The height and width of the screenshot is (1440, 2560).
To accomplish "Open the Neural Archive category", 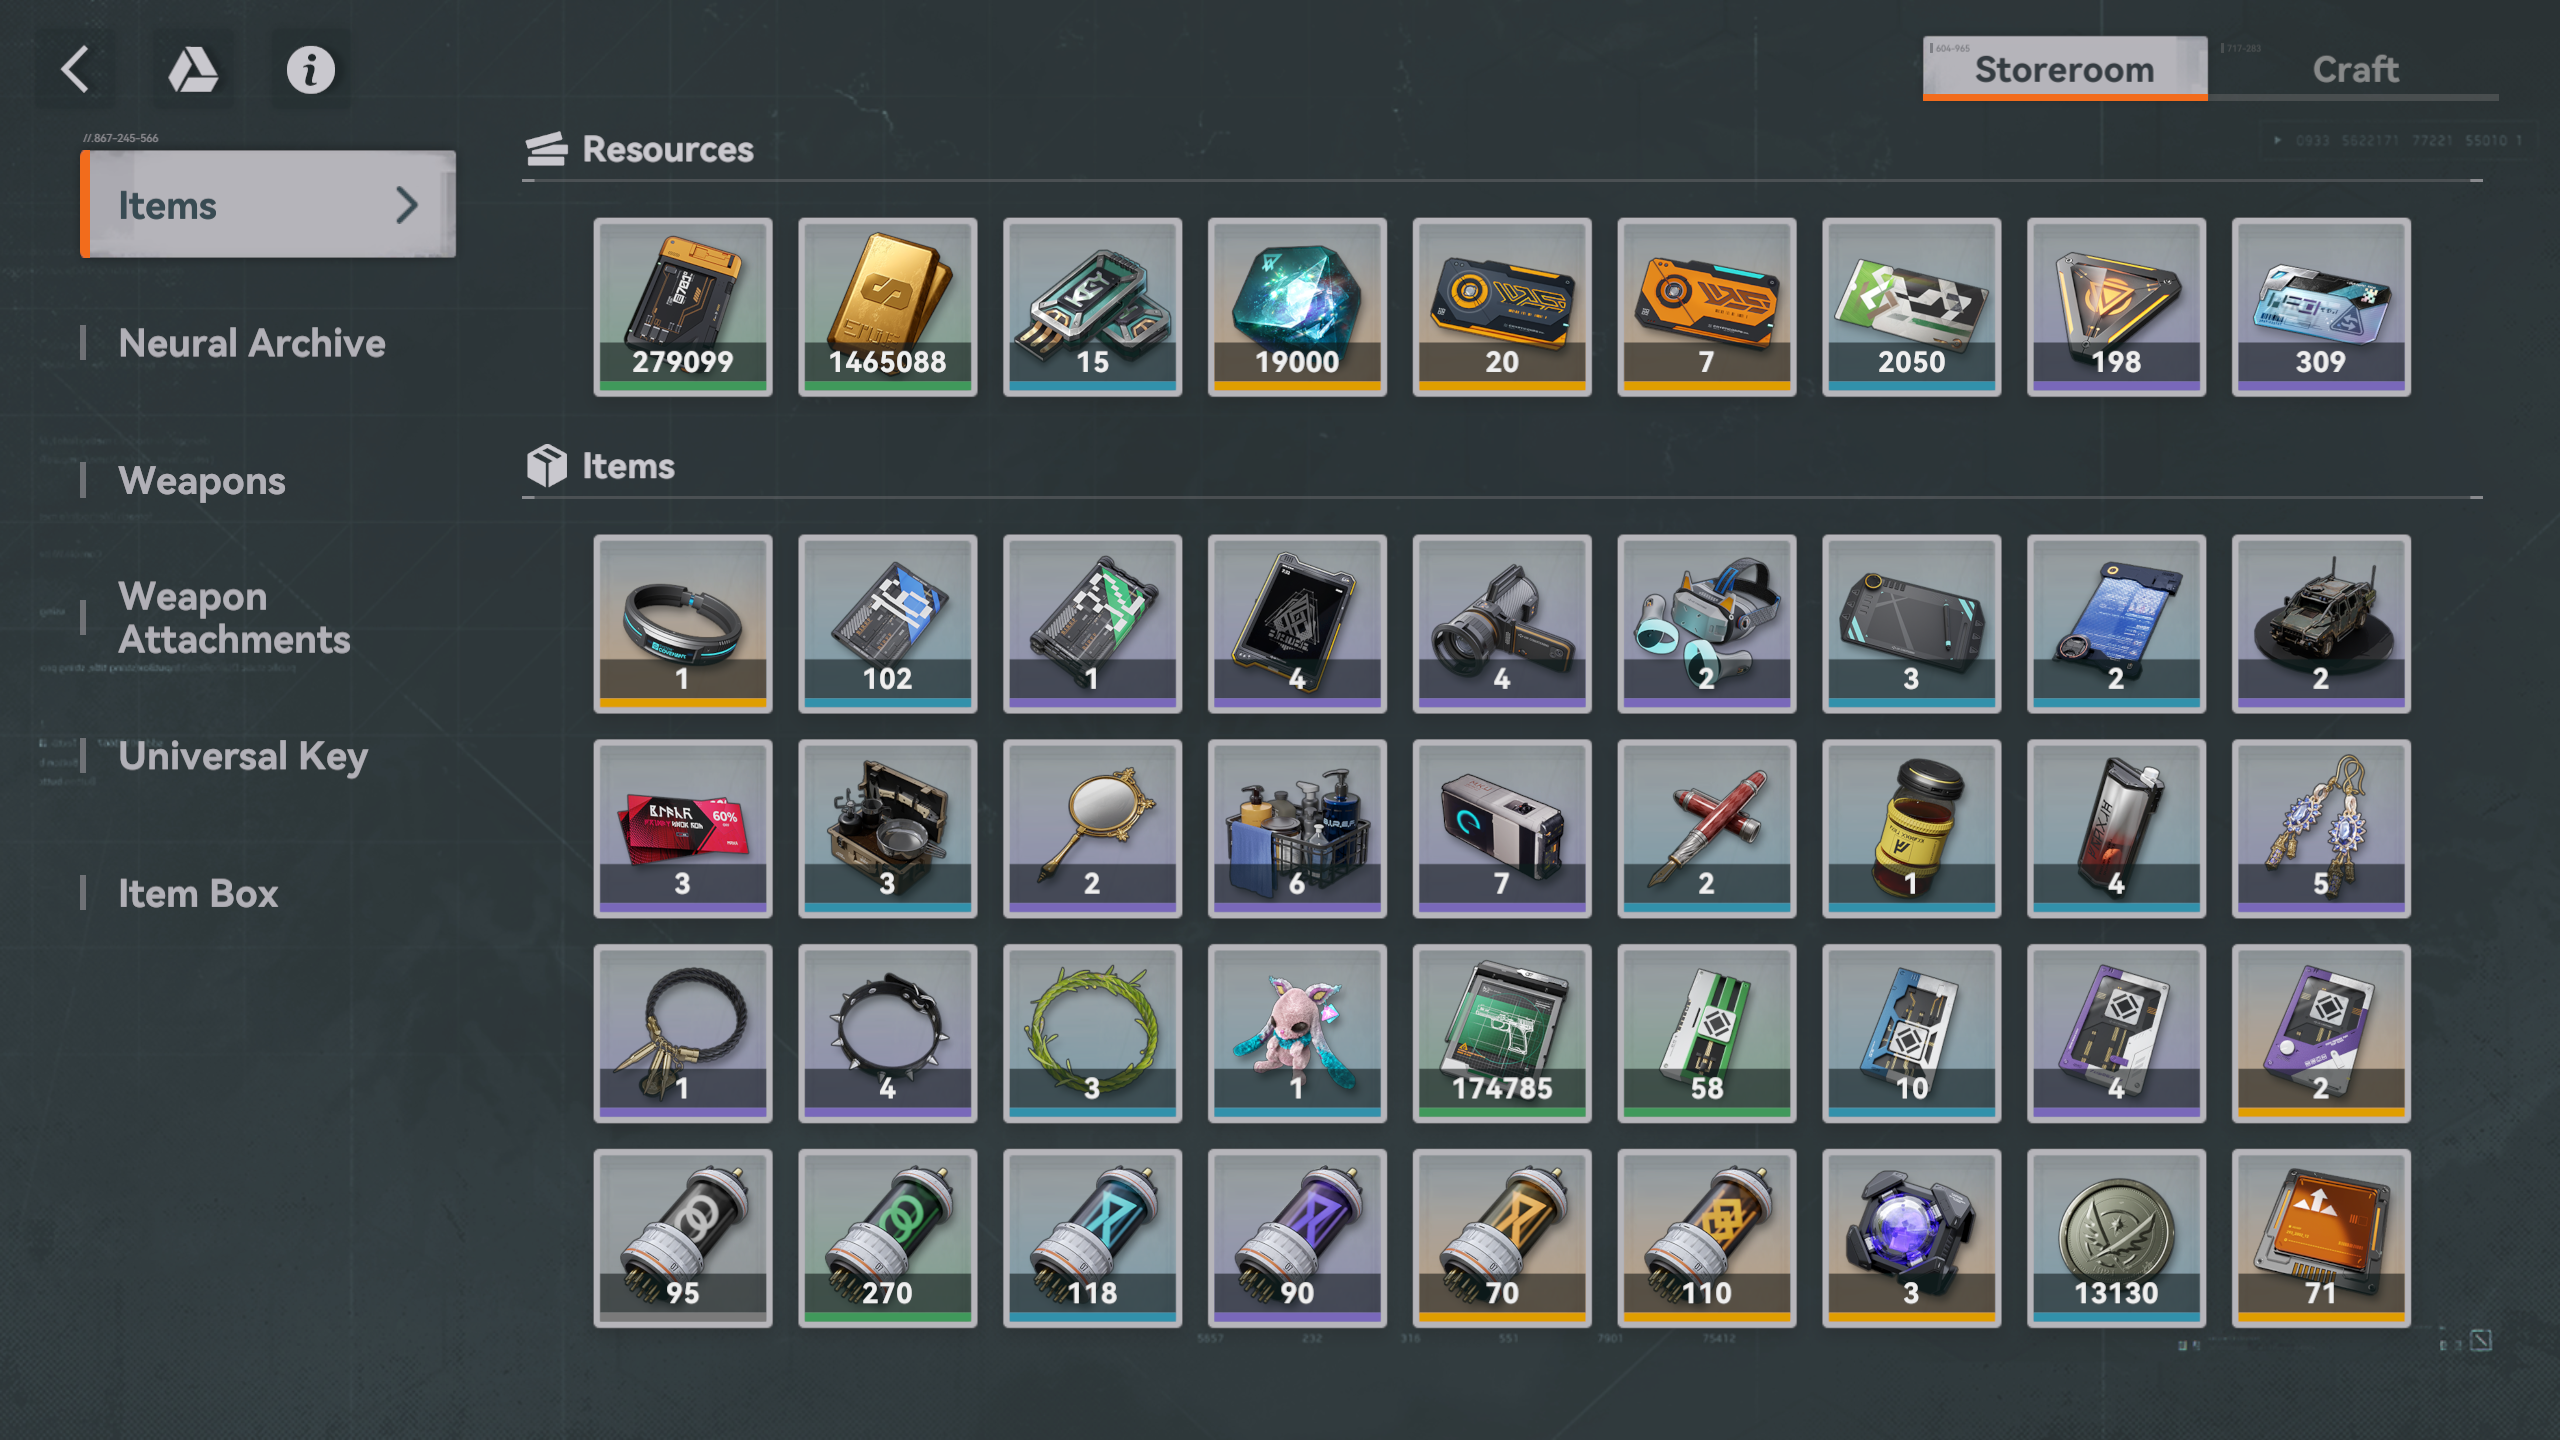I will tap(251, 343).
